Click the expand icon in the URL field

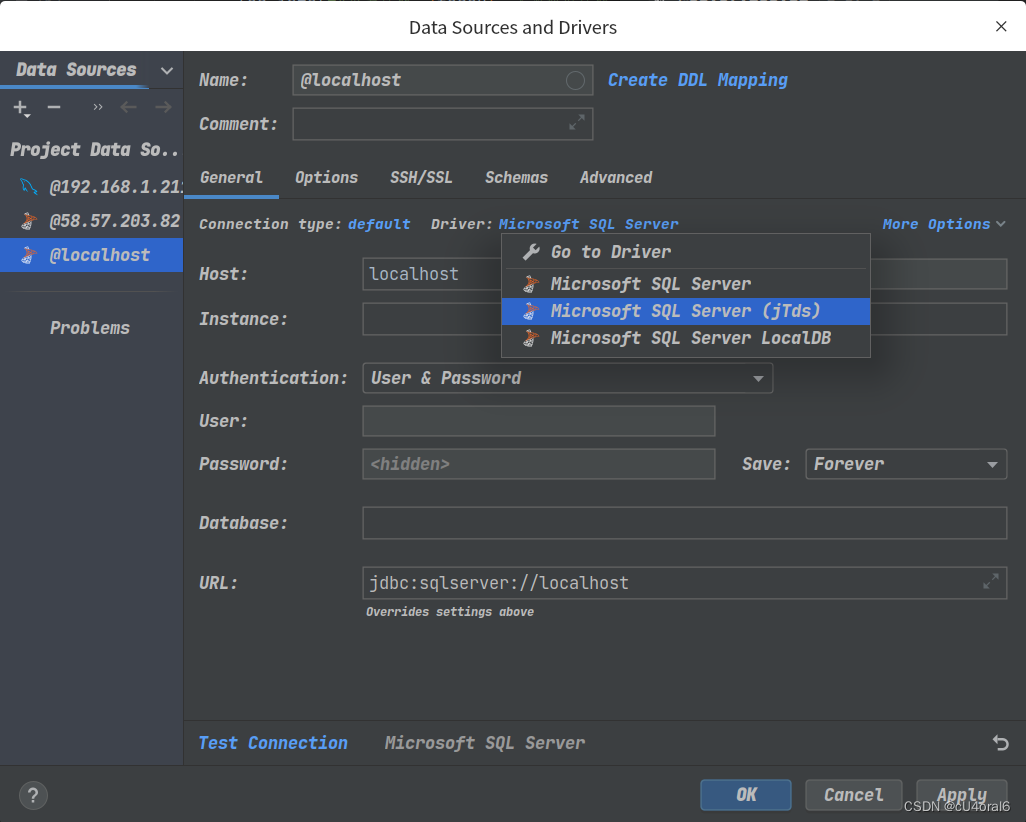991,581
